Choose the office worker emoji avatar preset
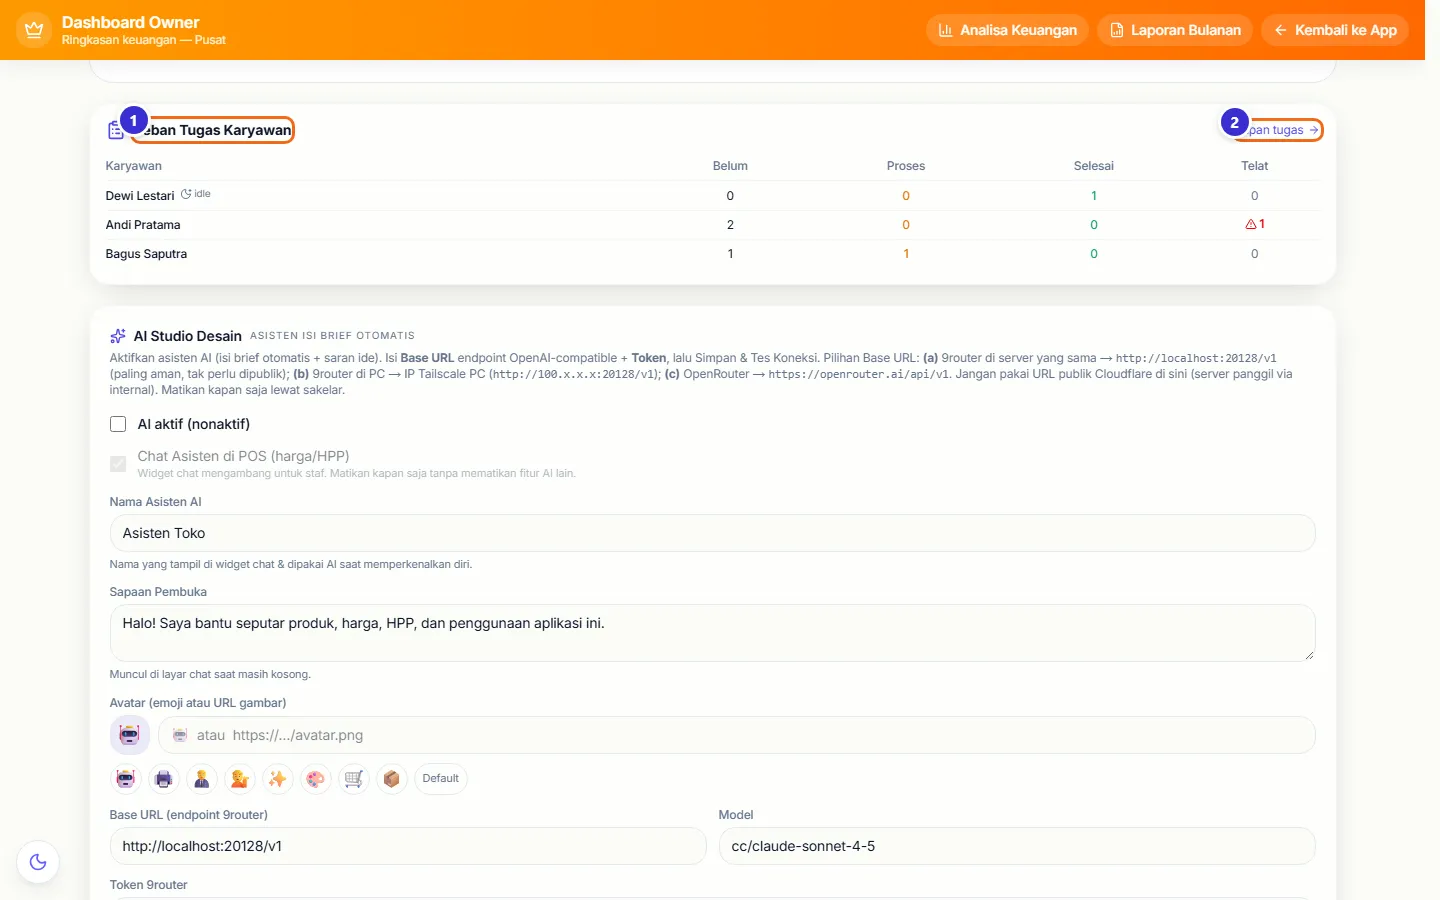Viewport: 1440px width, 900px height. pyautogui.click(x=202, y=779)
